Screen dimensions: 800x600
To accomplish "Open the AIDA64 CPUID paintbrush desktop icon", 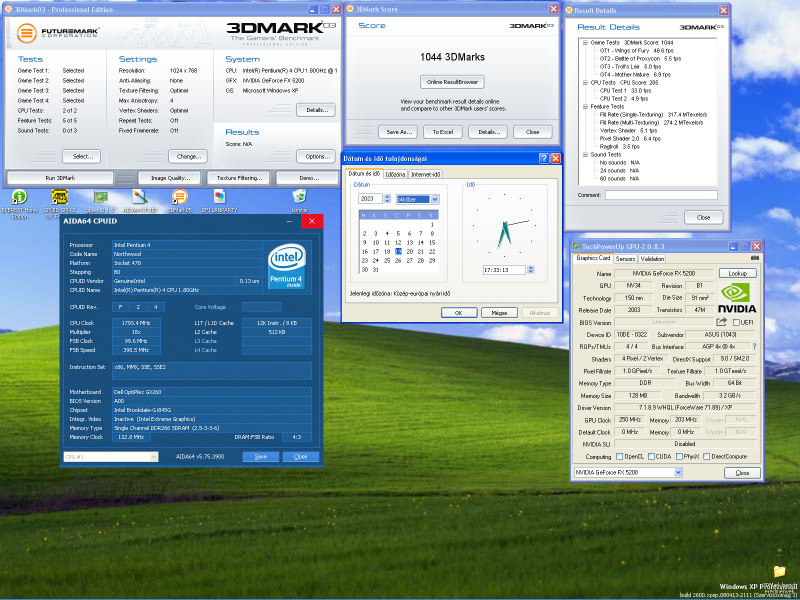I will [x=139, y=197].
